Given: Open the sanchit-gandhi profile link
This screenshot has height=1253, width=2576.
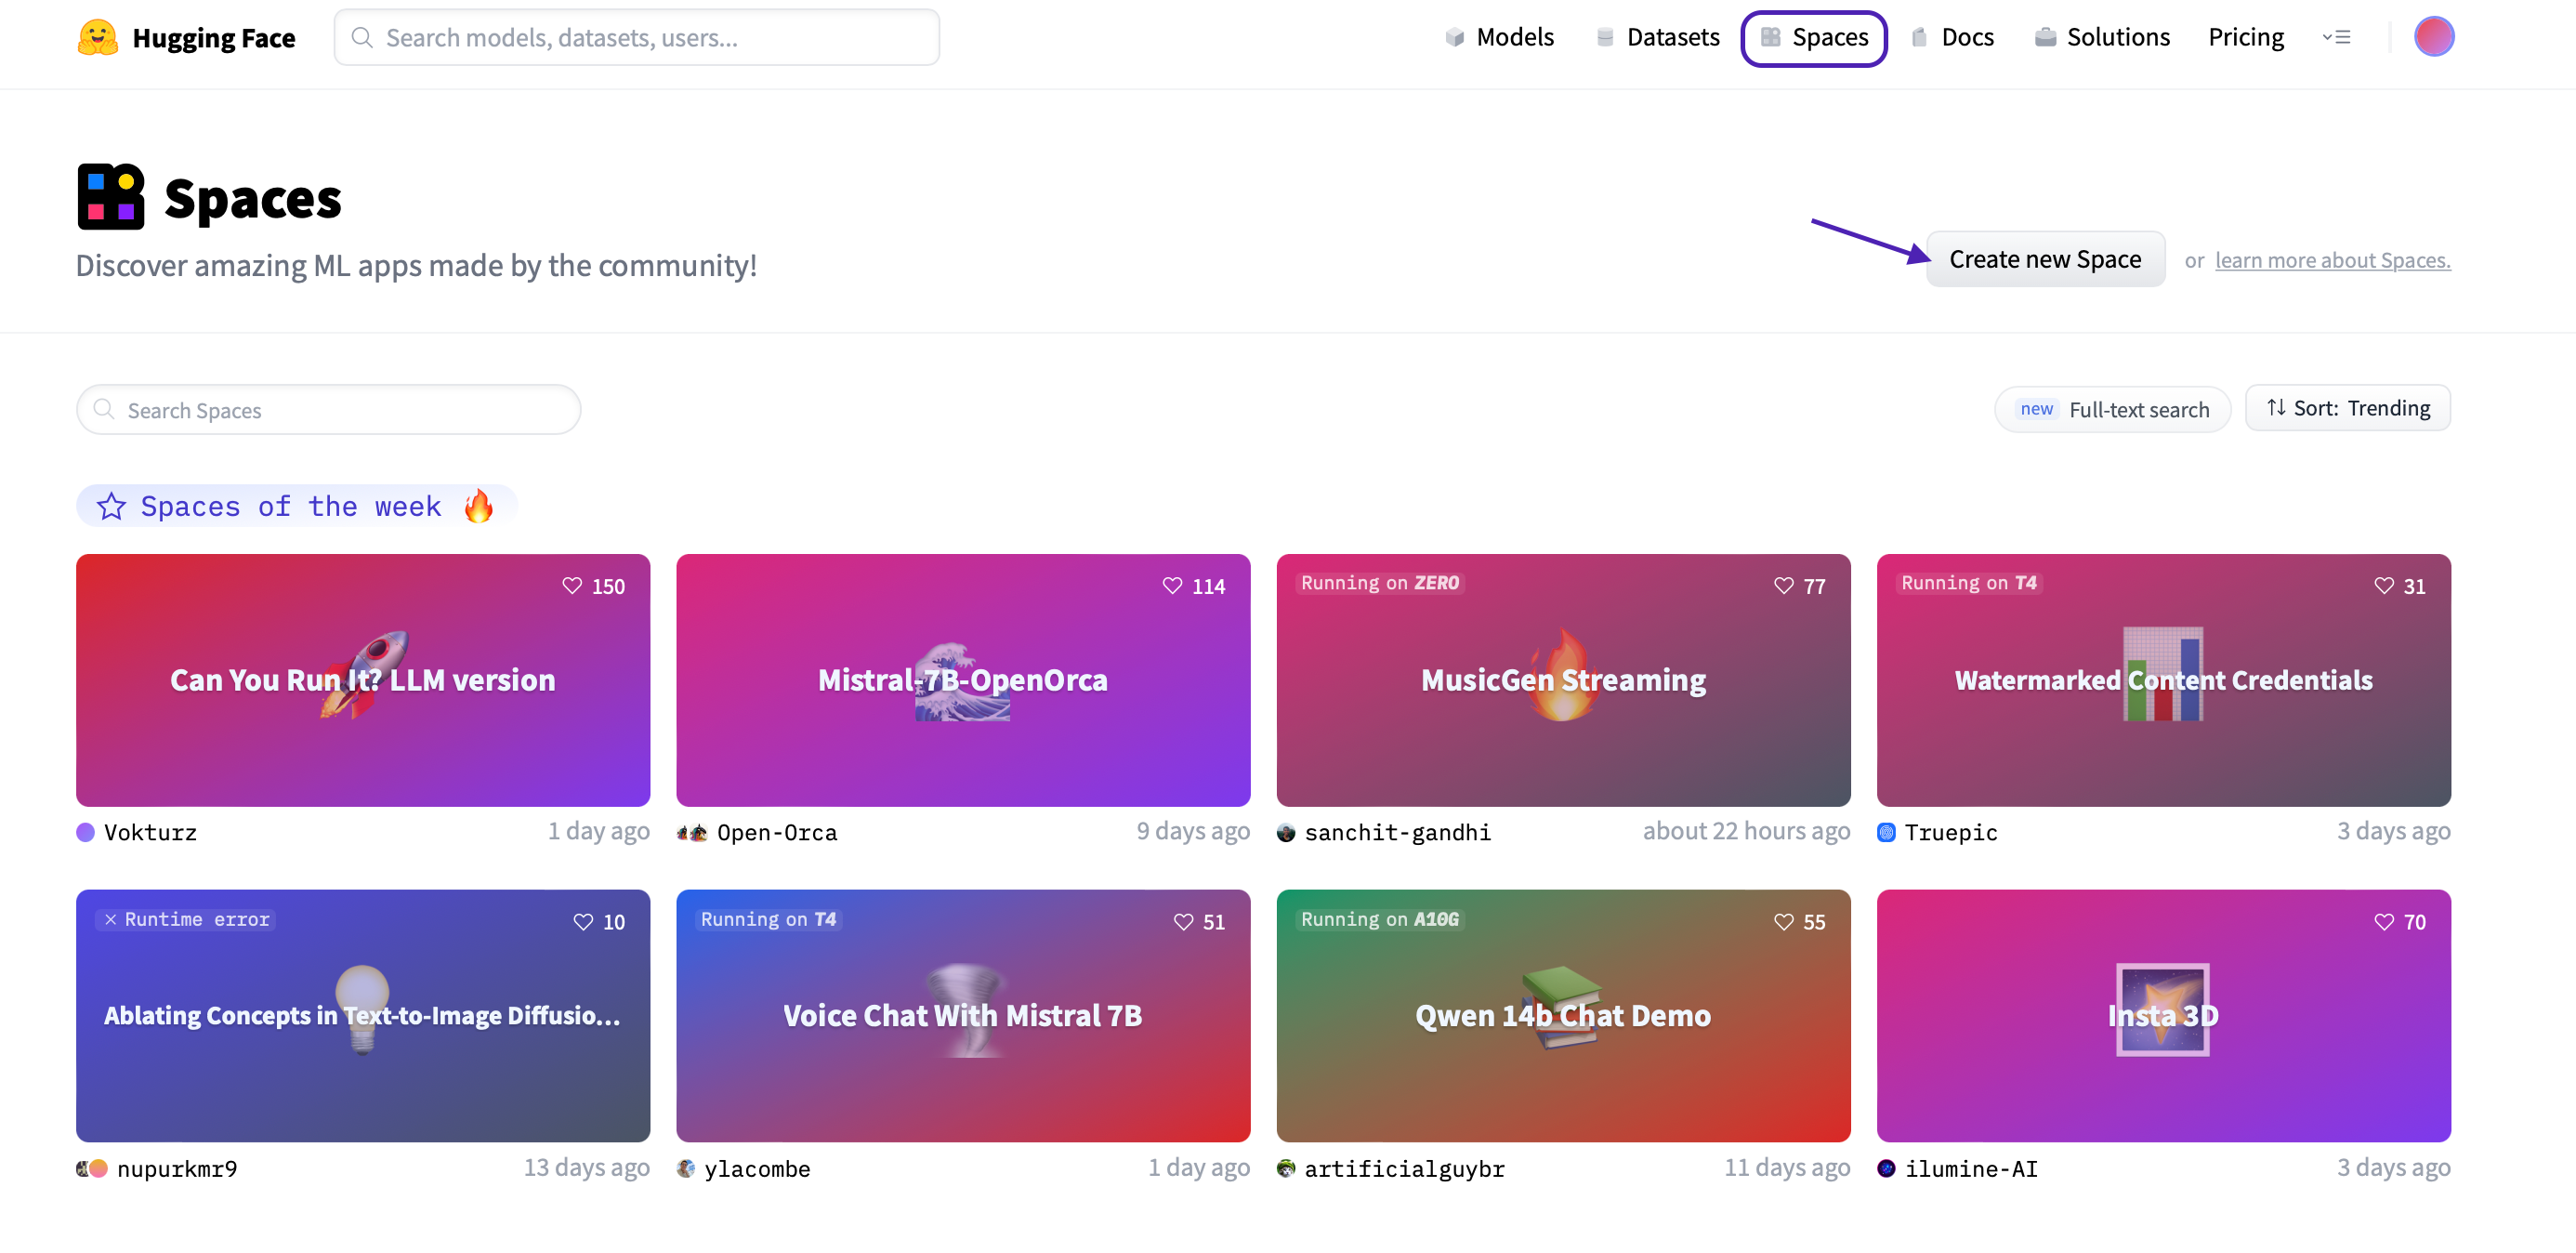Looking at the screenshot, I should click(1397, 832).
